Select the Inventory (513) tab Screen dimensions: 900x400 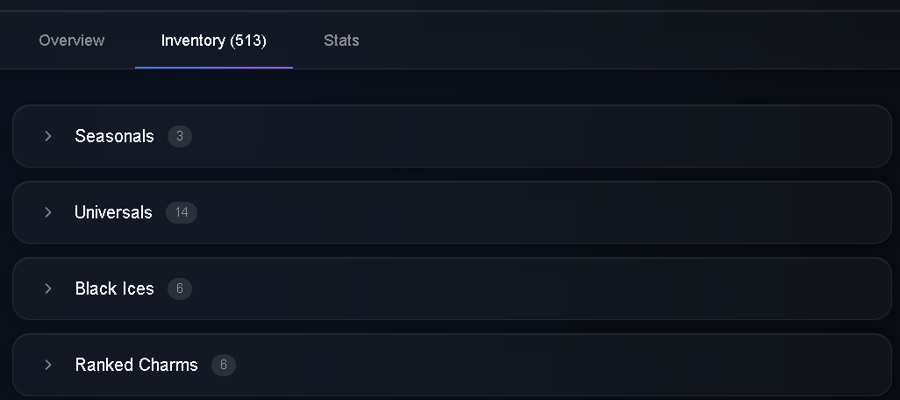click(x=214, y=41)
